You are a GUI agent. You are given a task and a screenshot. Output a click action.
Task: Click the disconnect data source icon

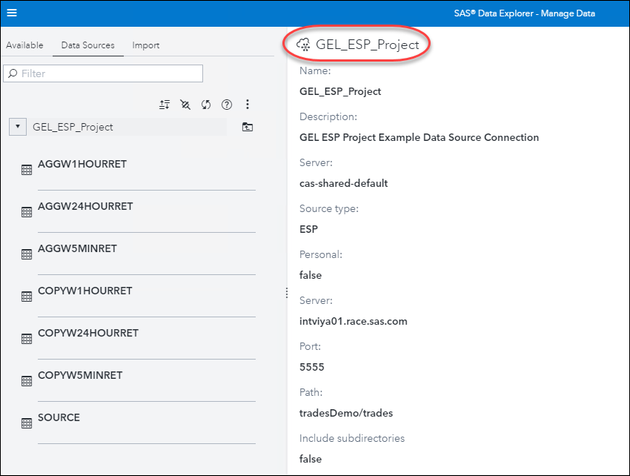185,104
